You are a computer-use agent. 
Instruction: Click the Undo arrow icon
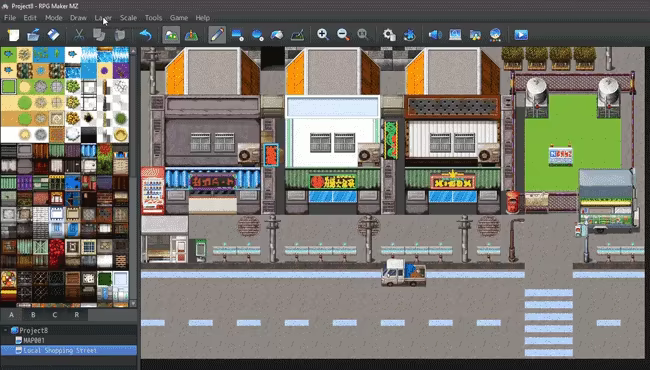pyautogui.click(x=146, y=35)
